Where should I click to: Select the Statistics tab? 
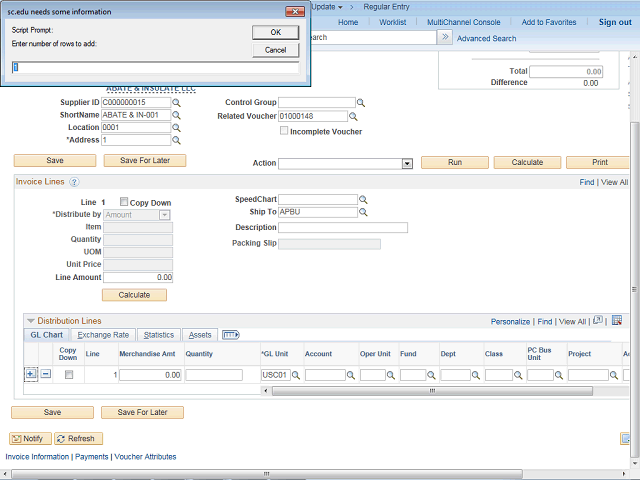click(158, 335)
